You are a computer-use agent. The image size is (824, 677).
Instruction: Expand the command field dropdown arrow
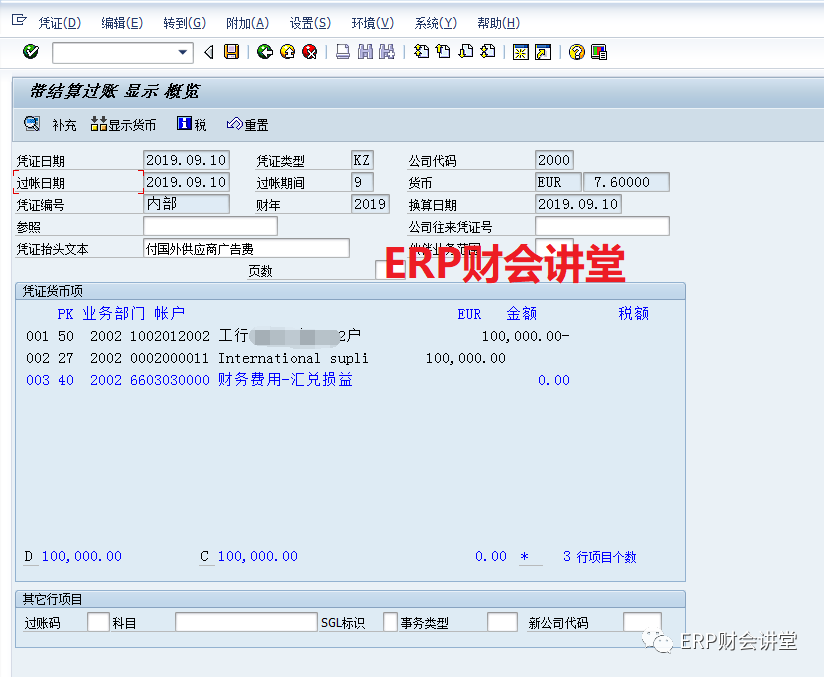pos(182,52)
